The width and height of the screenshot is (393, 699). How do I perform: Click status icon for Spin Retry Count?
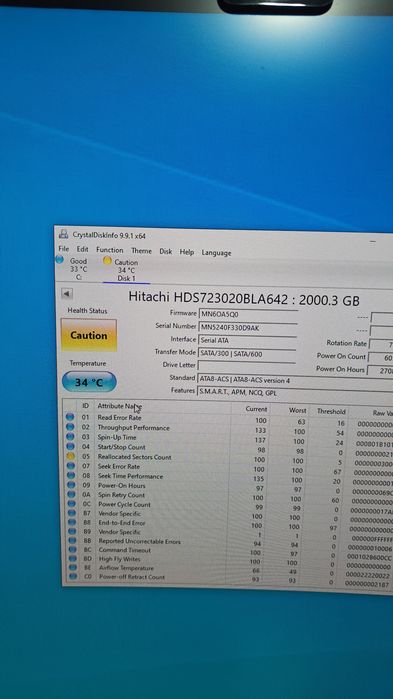[x=70, y=494]
